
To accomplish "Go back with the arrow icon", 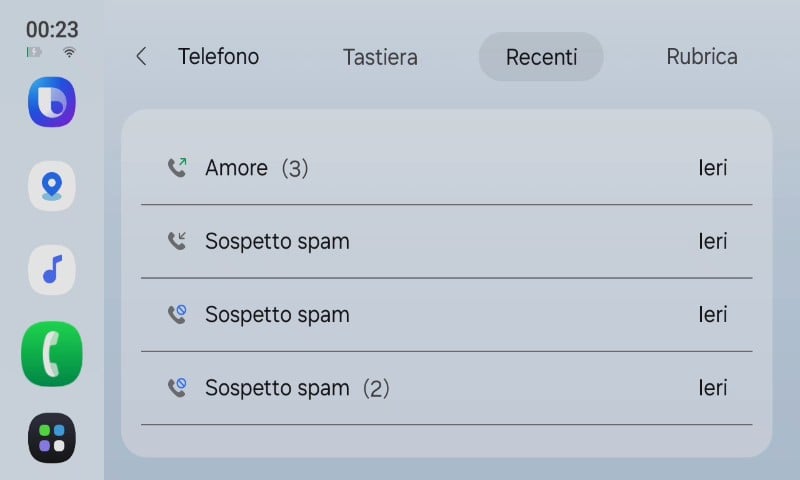I will (141, 57).
